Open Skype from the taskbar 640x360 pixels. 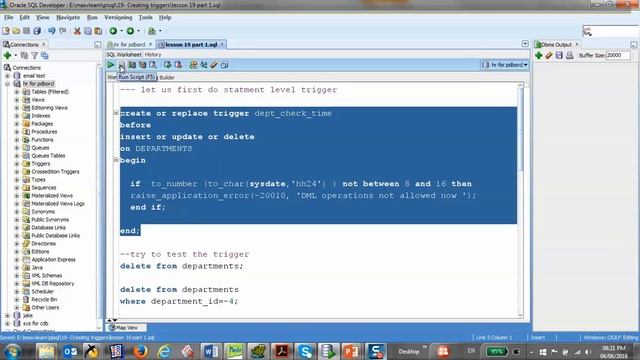304,351
